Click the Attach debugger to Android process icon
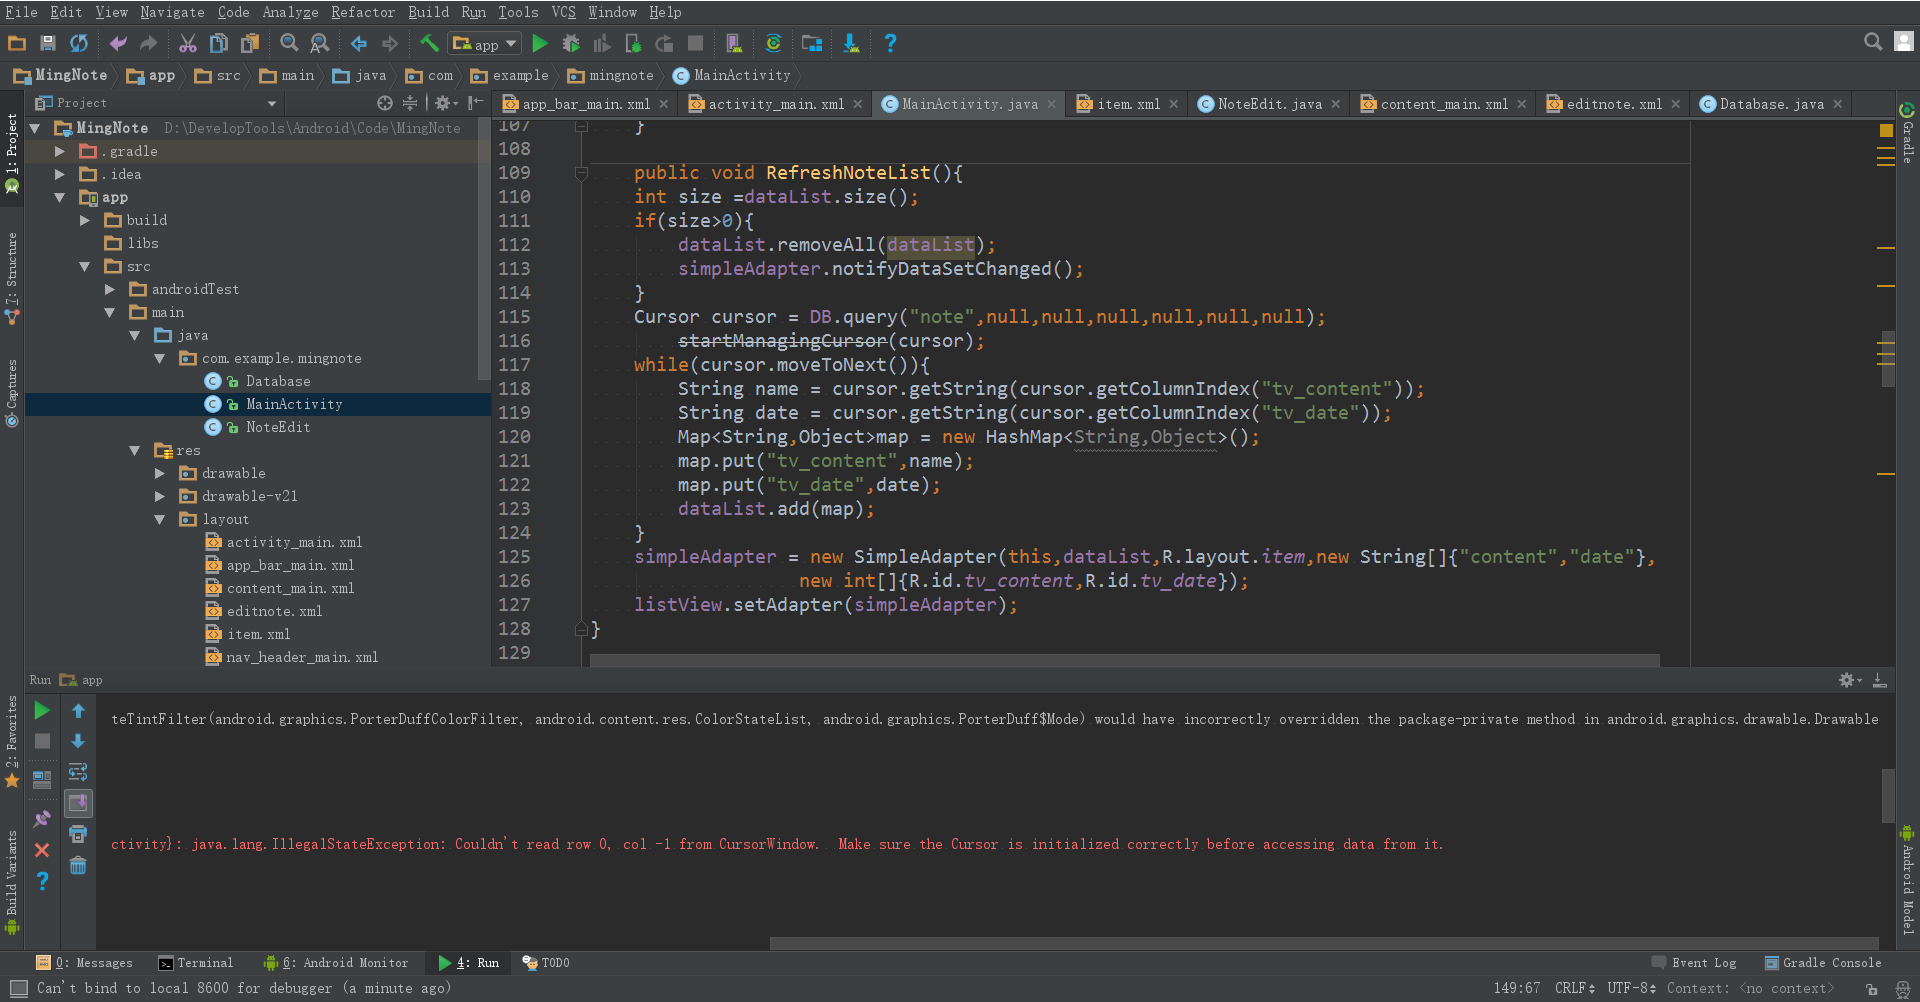The image size is (1920, 1002). tap(633, 43)
